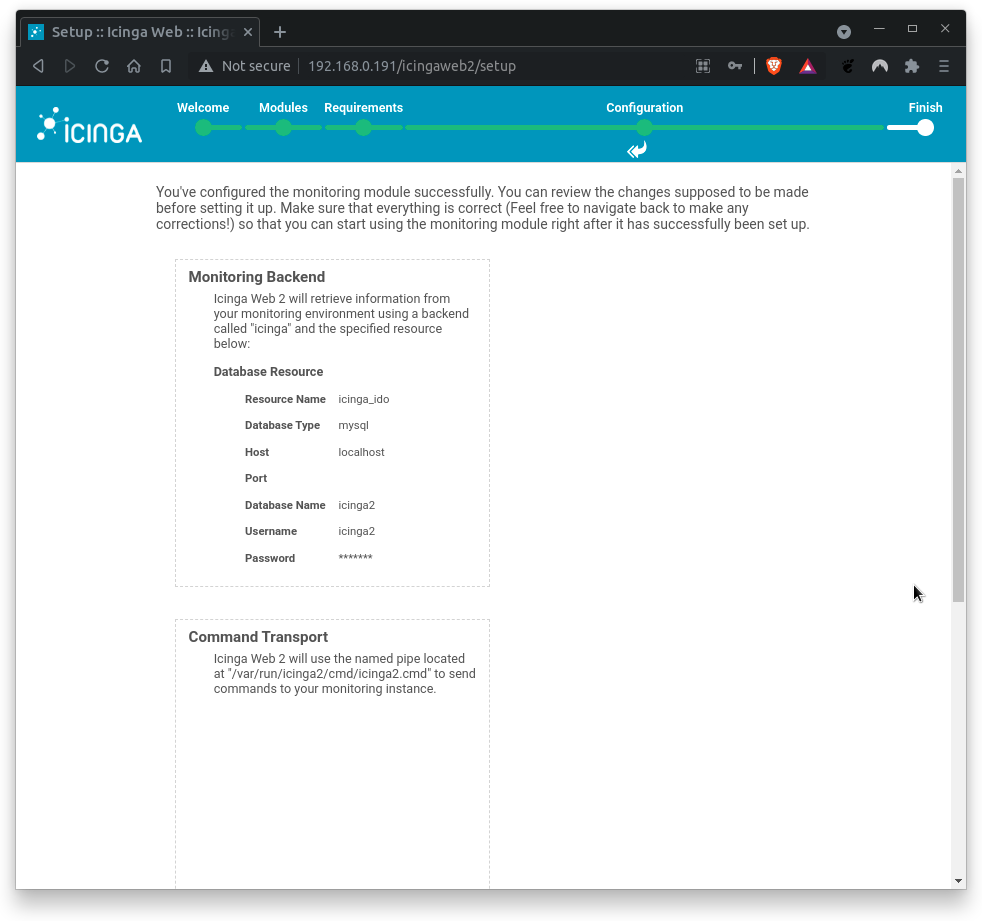This screenshot has width=982, height=921.
Task: Click the Icinga logo in the header
Action: [x=88, y=124]
